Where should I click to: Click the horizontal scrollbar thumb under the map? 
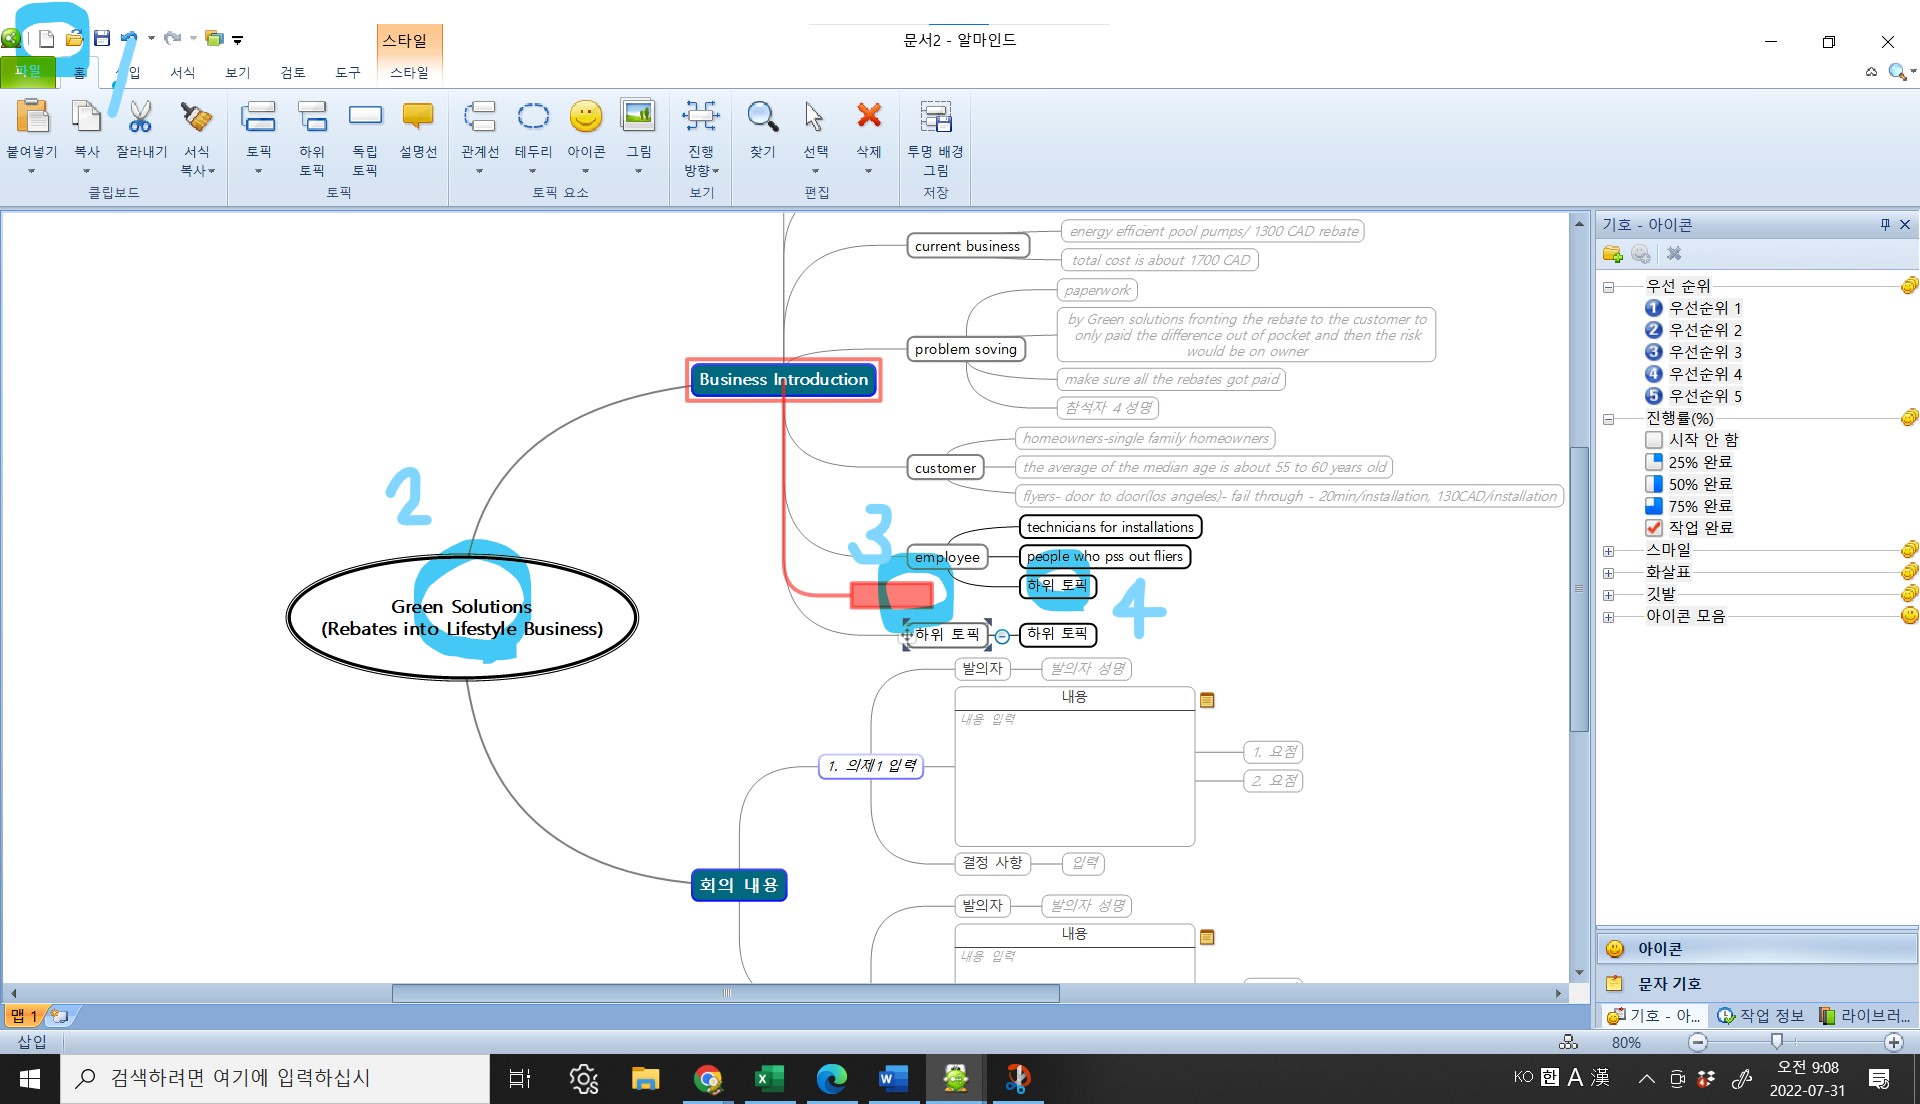pos(726,993)
